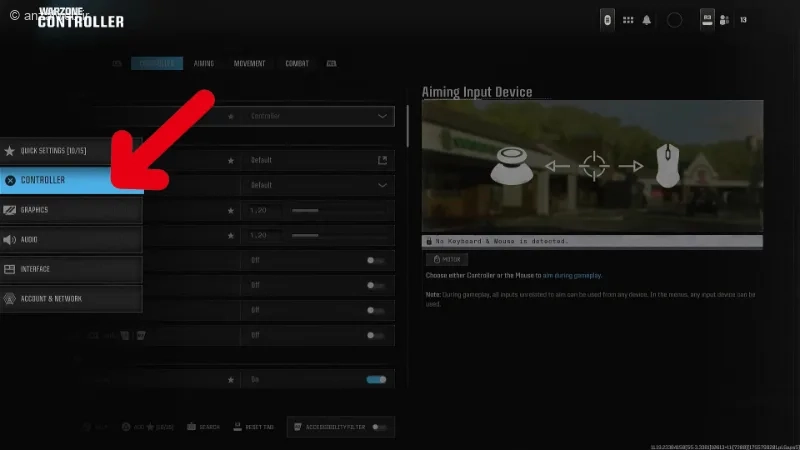
Task: Click the lock icon beside the no-keyboard notice
Action: (x=429, y=241)
